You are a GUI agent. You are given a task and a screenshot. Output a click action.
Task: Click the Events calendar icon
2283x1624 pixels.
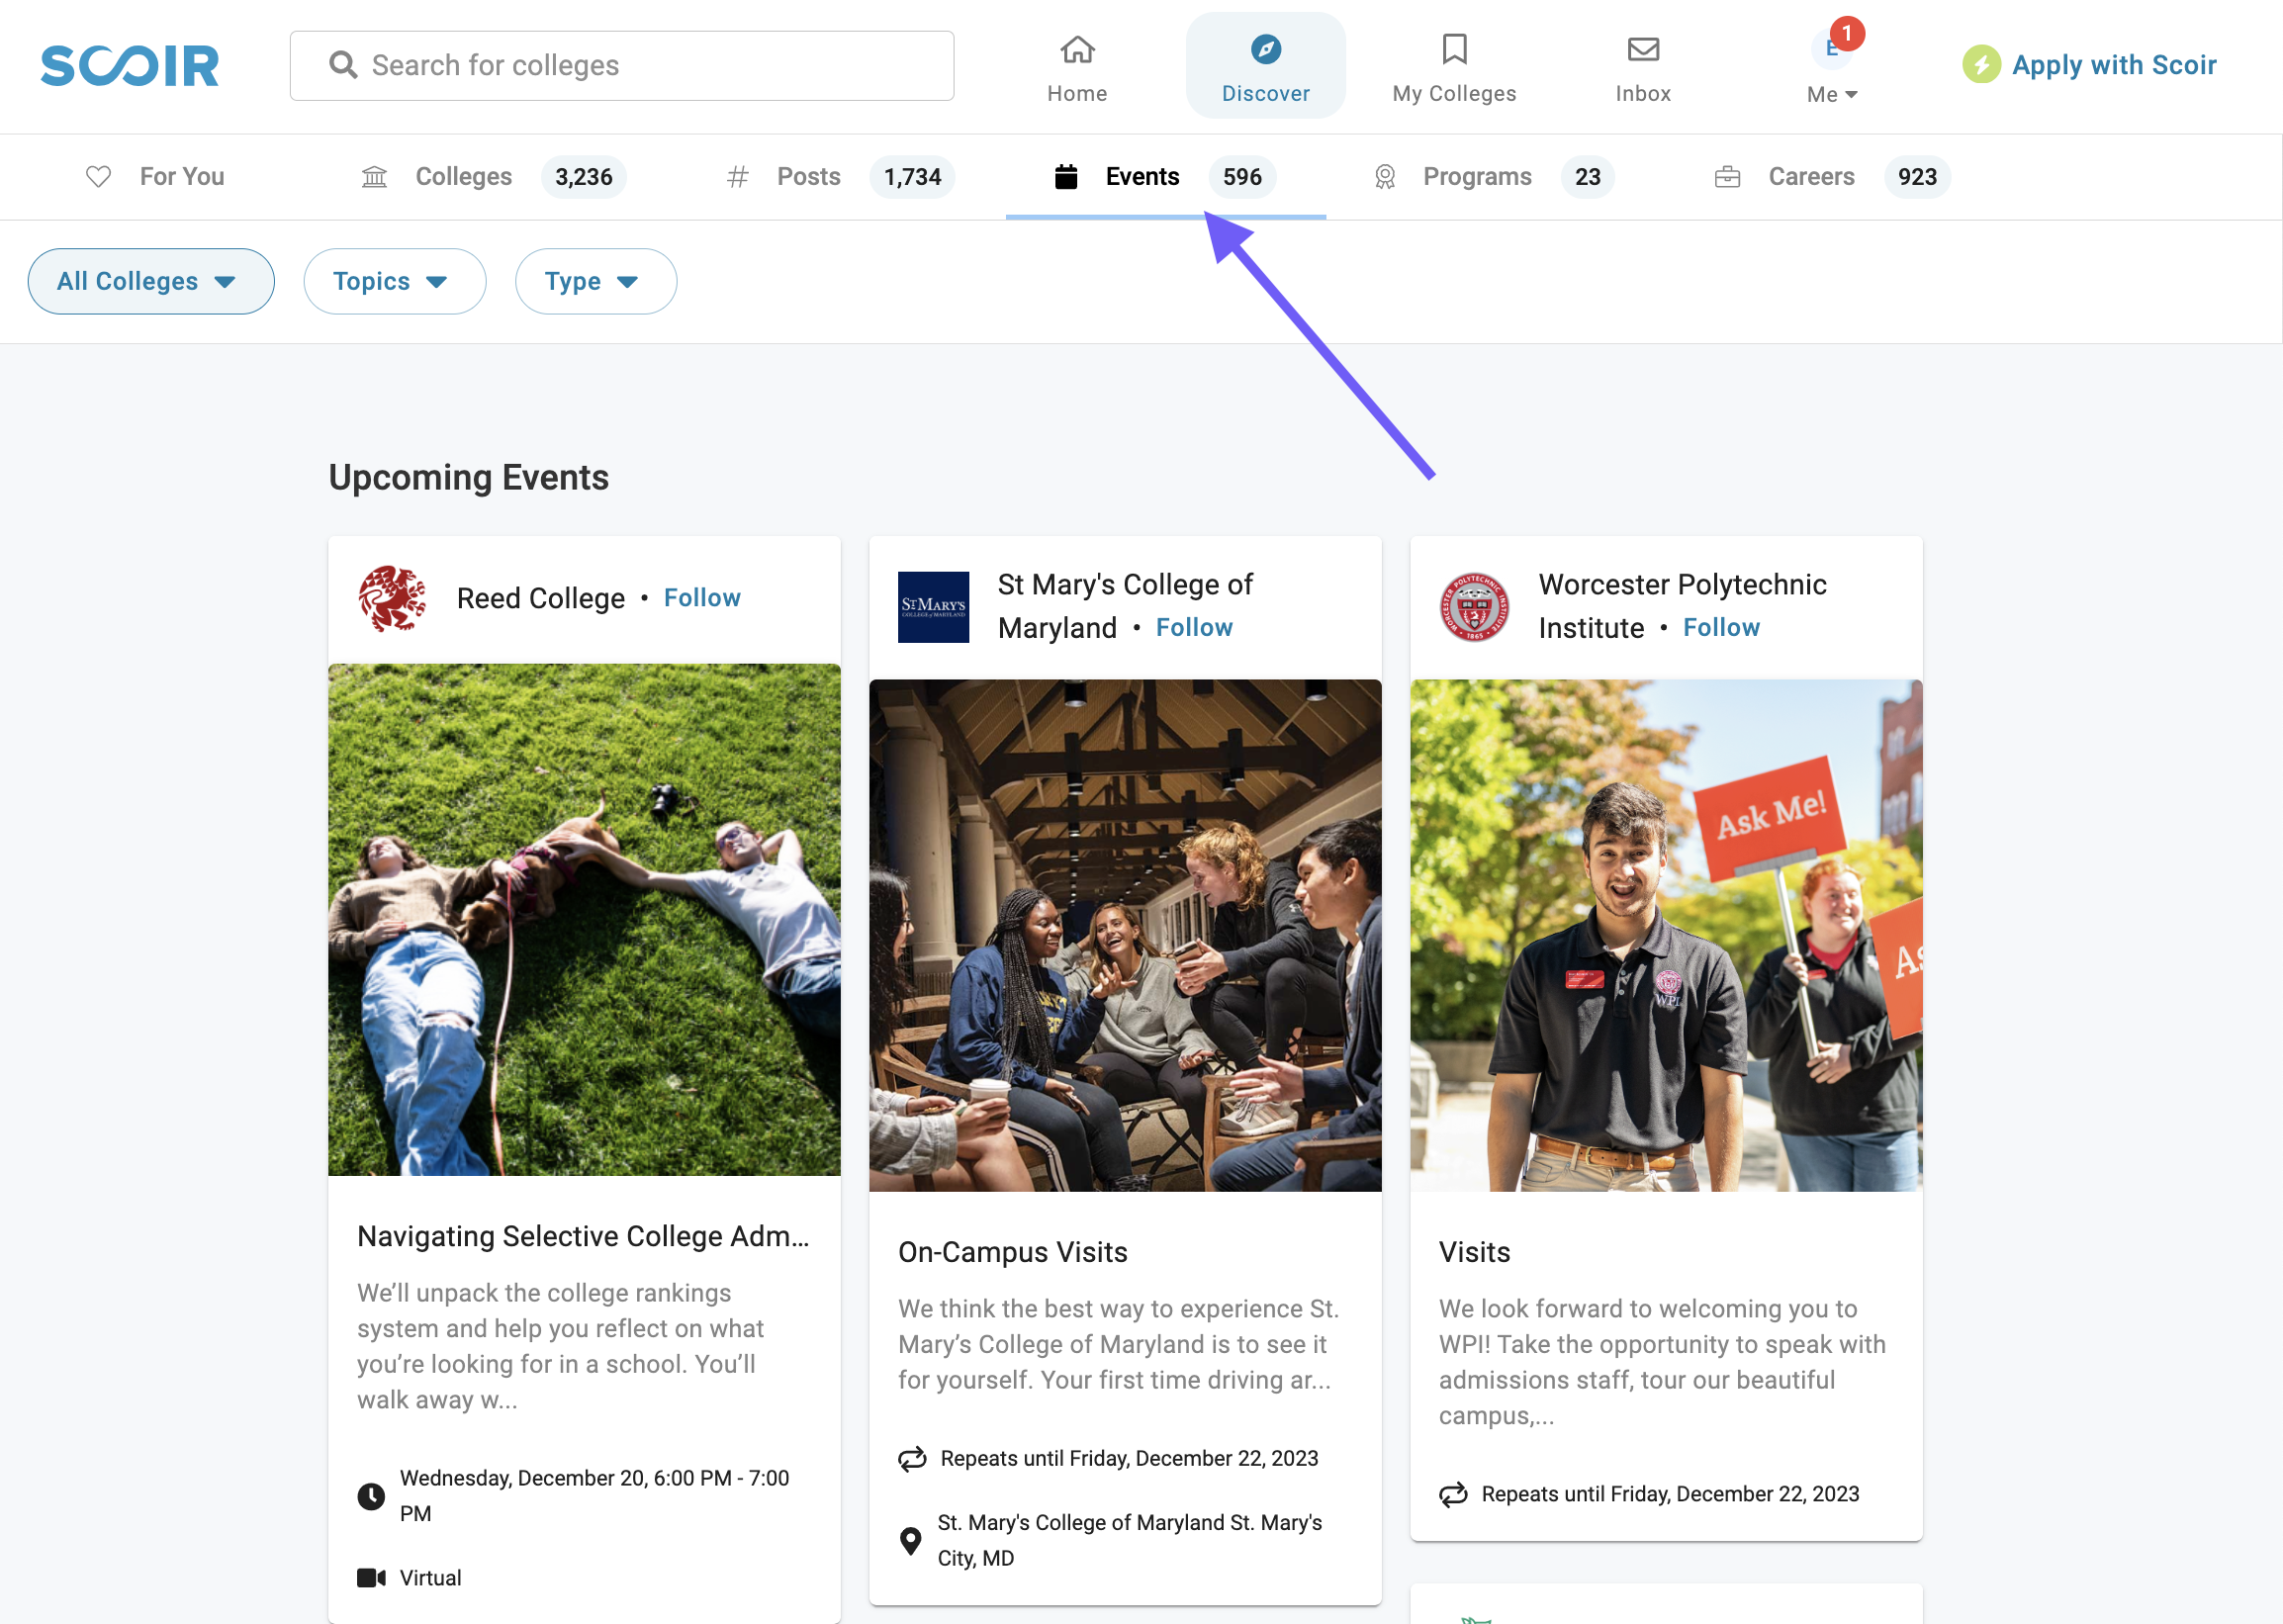coord(1066,177)
